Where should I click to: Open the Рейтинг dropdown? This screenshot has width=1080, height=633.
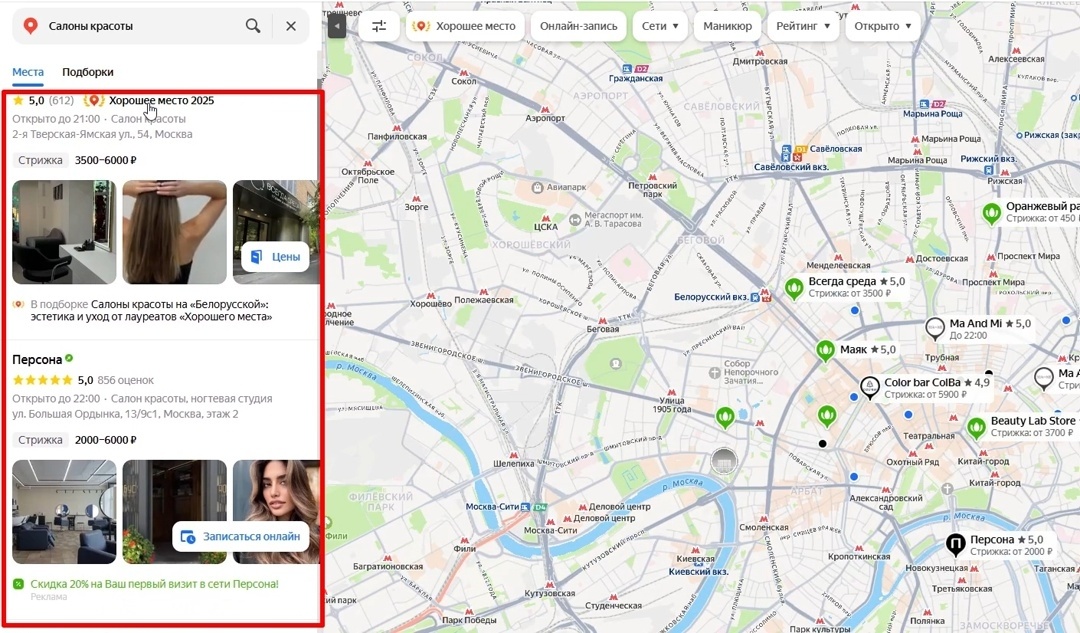click(x=802, y=26)
